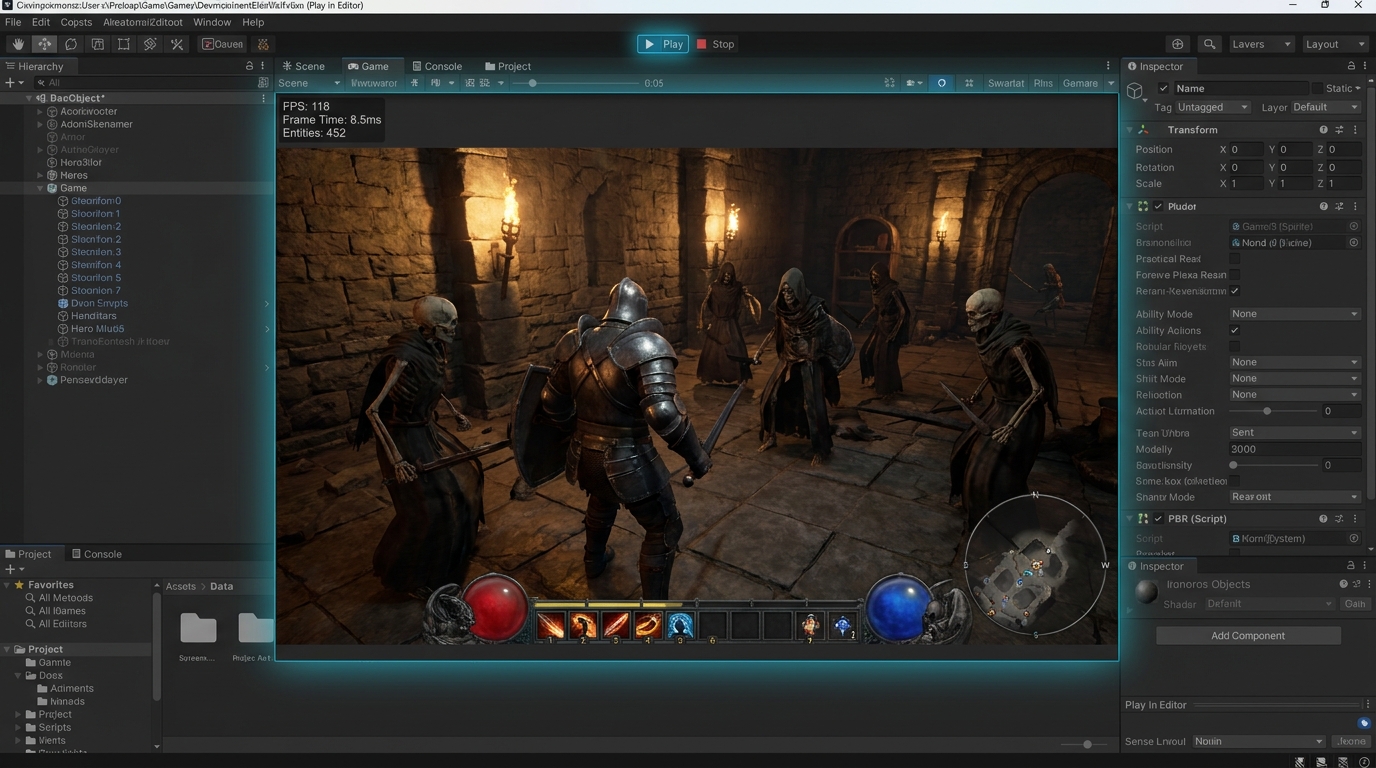Screen dimensions: 1376x768
Task: Open the Ability Mode dropdown
Action: 1295,314
